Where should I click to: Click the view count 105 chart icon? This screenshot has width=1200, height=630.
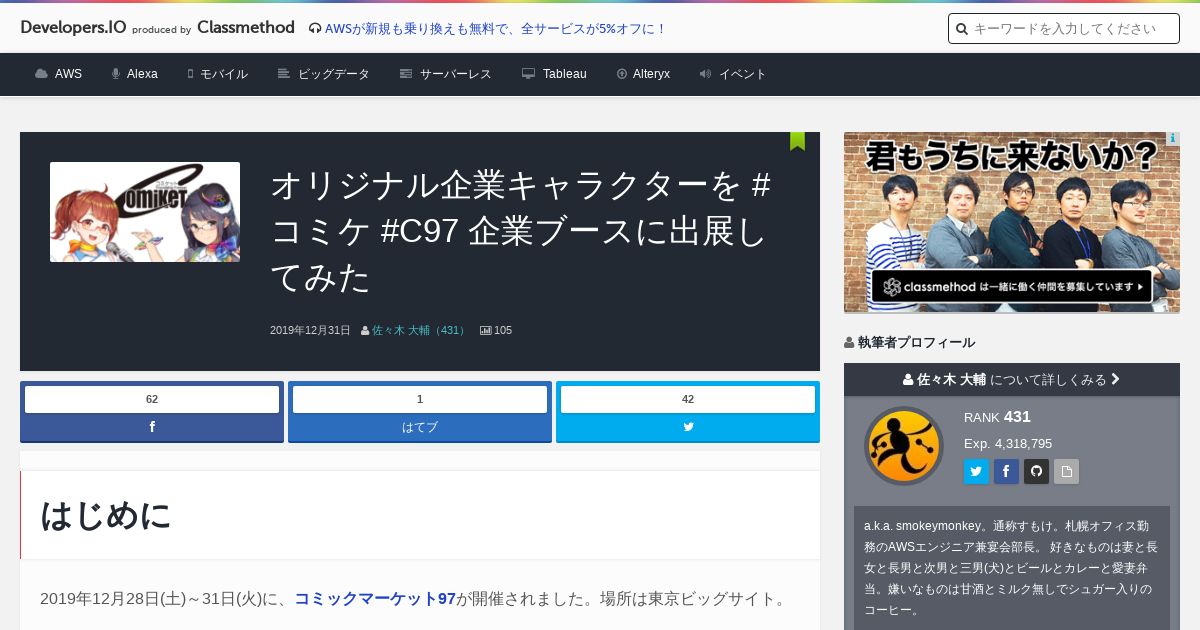pyautogui.click(x=486, y=330)
